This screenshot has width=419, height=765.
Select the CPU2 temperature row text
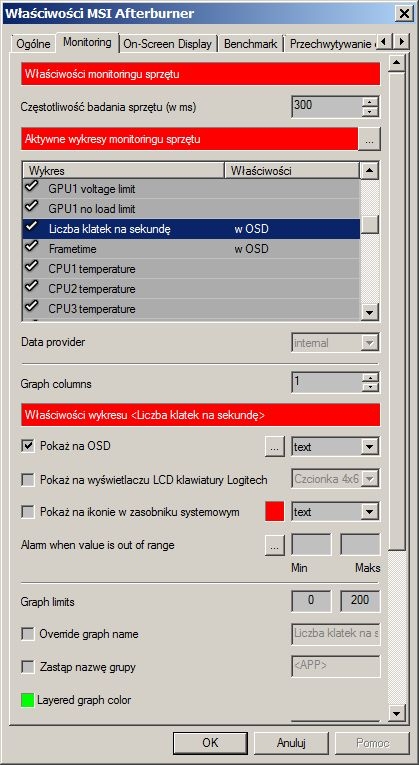pos(92,289)
